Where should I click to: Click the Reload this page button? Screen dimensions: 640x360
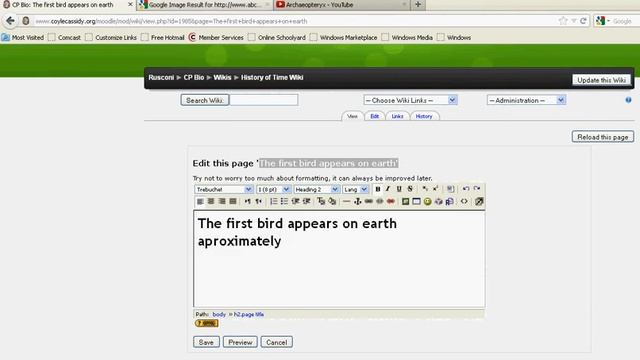pyautogui.click(x=602, y=137)
